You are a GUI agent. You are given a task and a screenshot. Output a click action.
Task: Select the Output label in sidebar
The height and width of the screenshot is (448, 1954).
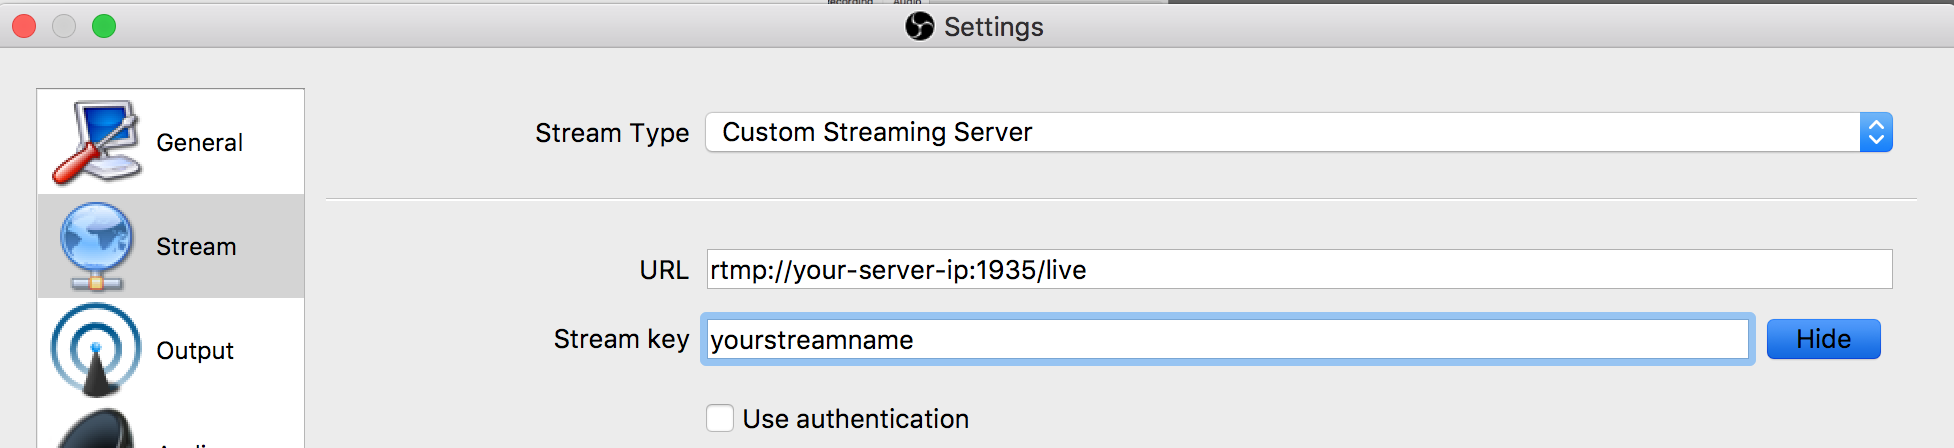click(195, 351)
